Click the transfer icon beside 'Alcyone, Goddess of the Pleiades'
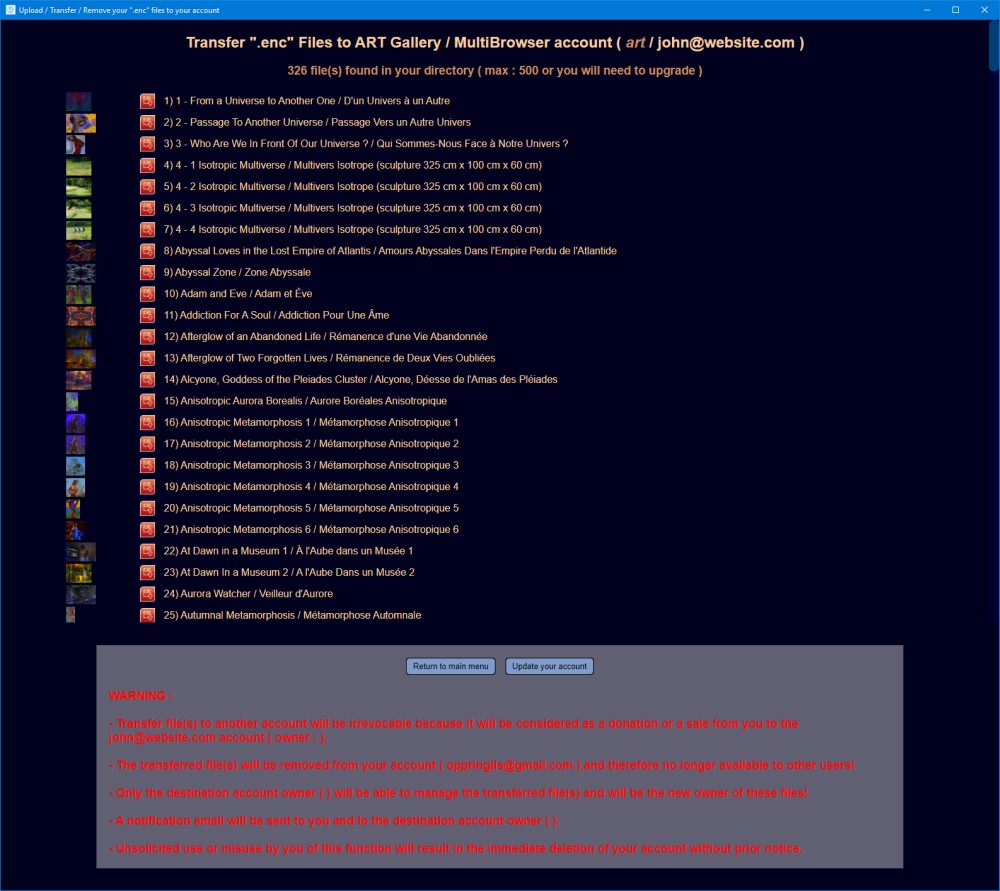This screenshot has height=891, width=1000. (147, 379)
